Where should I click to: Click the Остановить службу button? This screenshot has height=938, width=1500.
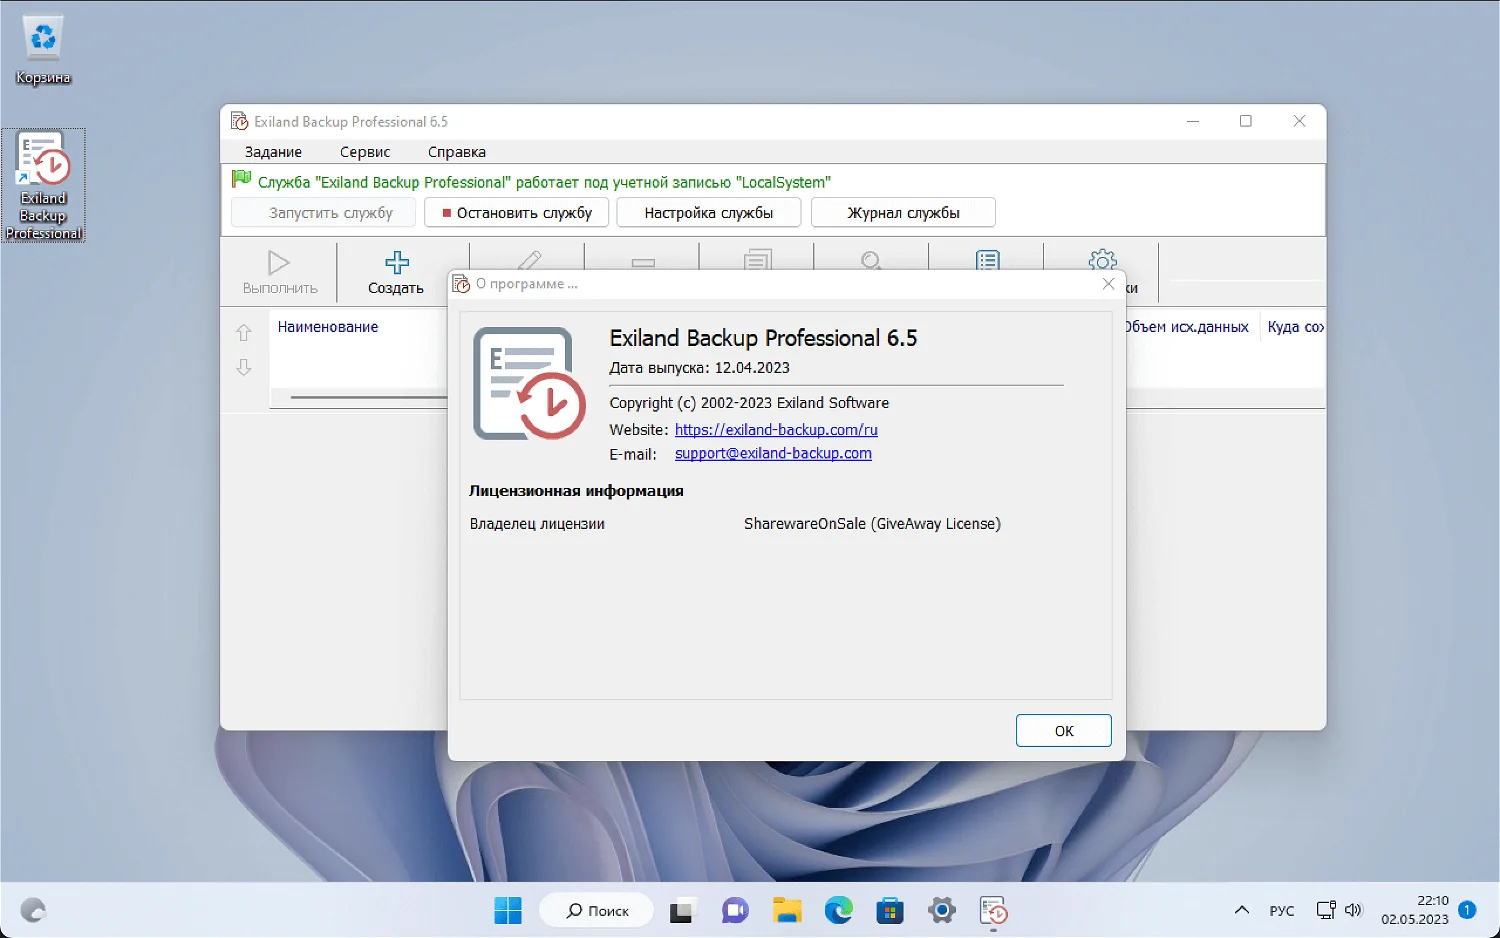click(517, 213)
